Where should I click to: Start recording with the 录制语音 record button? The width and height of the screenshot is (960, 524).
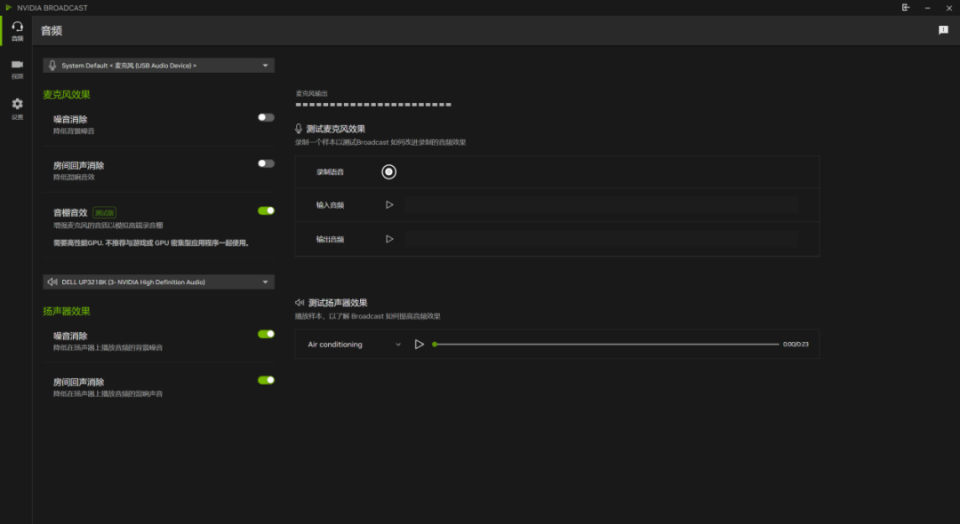(x=389, y=172)
